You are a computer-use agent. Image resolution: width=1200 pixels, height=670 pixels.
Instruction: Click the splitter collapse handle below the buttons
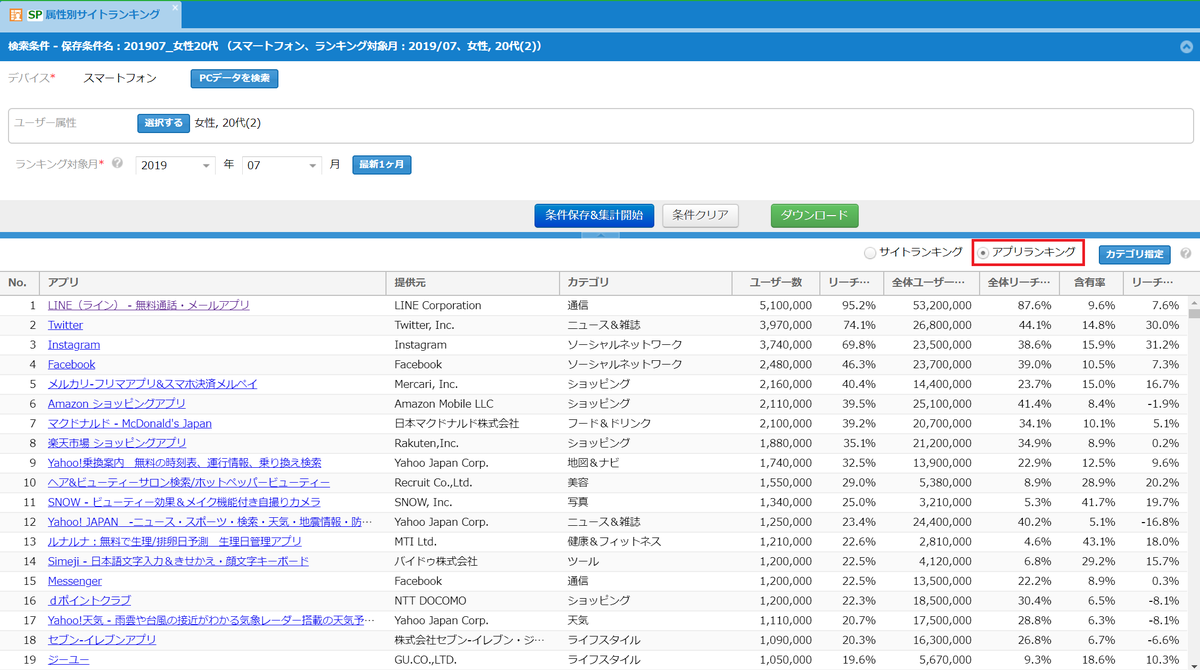pyautogui.click(x=600, y=235)
